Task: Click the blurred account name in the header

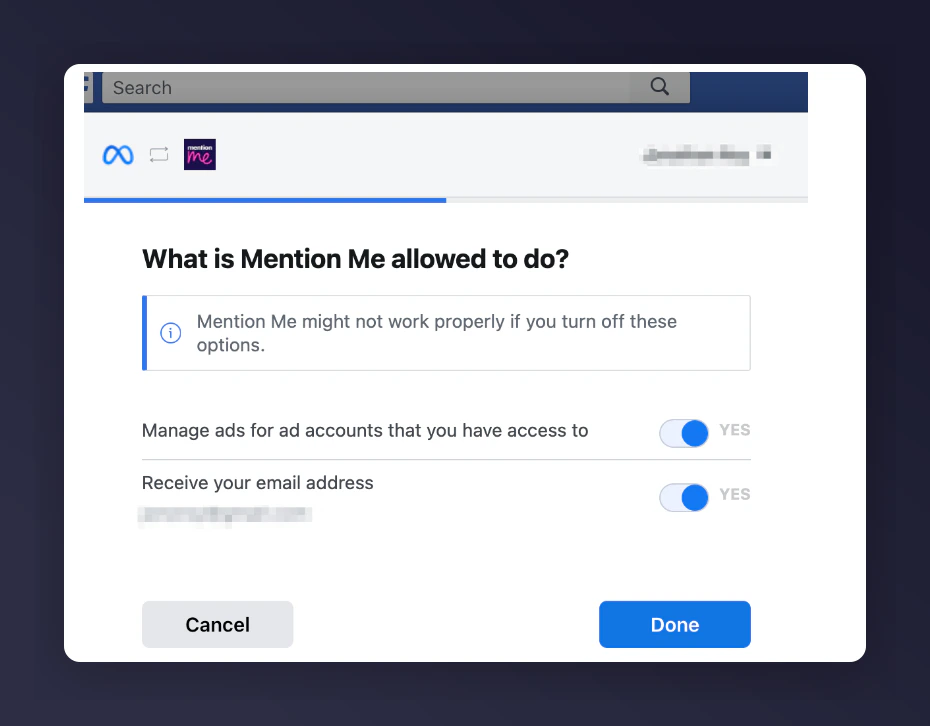Action: (706, 155)
